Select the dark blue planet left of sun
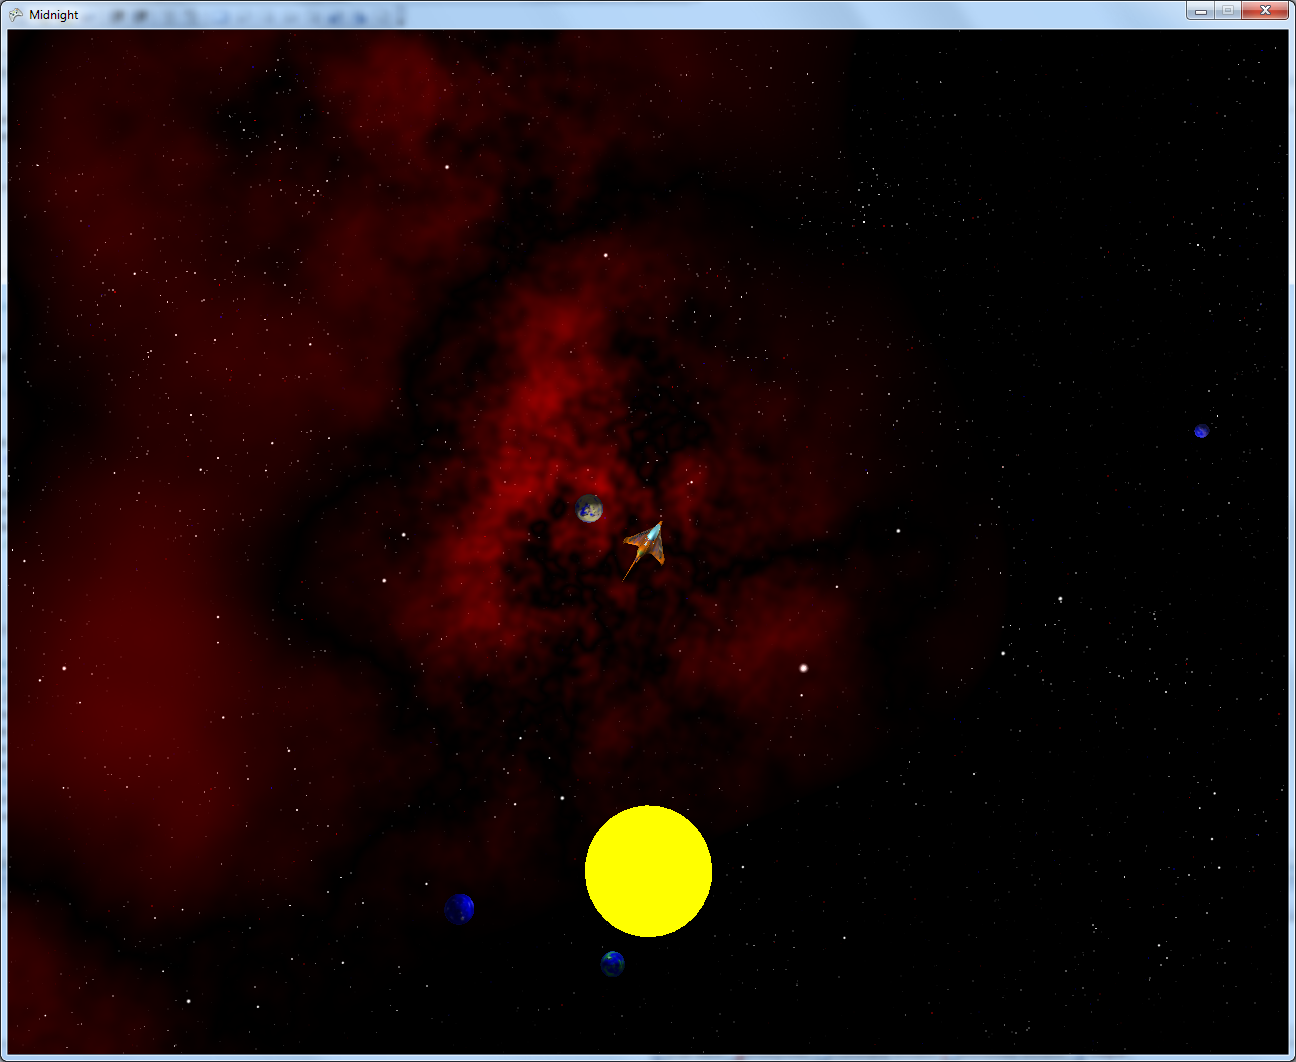This screenshot has width=1296, height=1062. (x=459, y=908)
